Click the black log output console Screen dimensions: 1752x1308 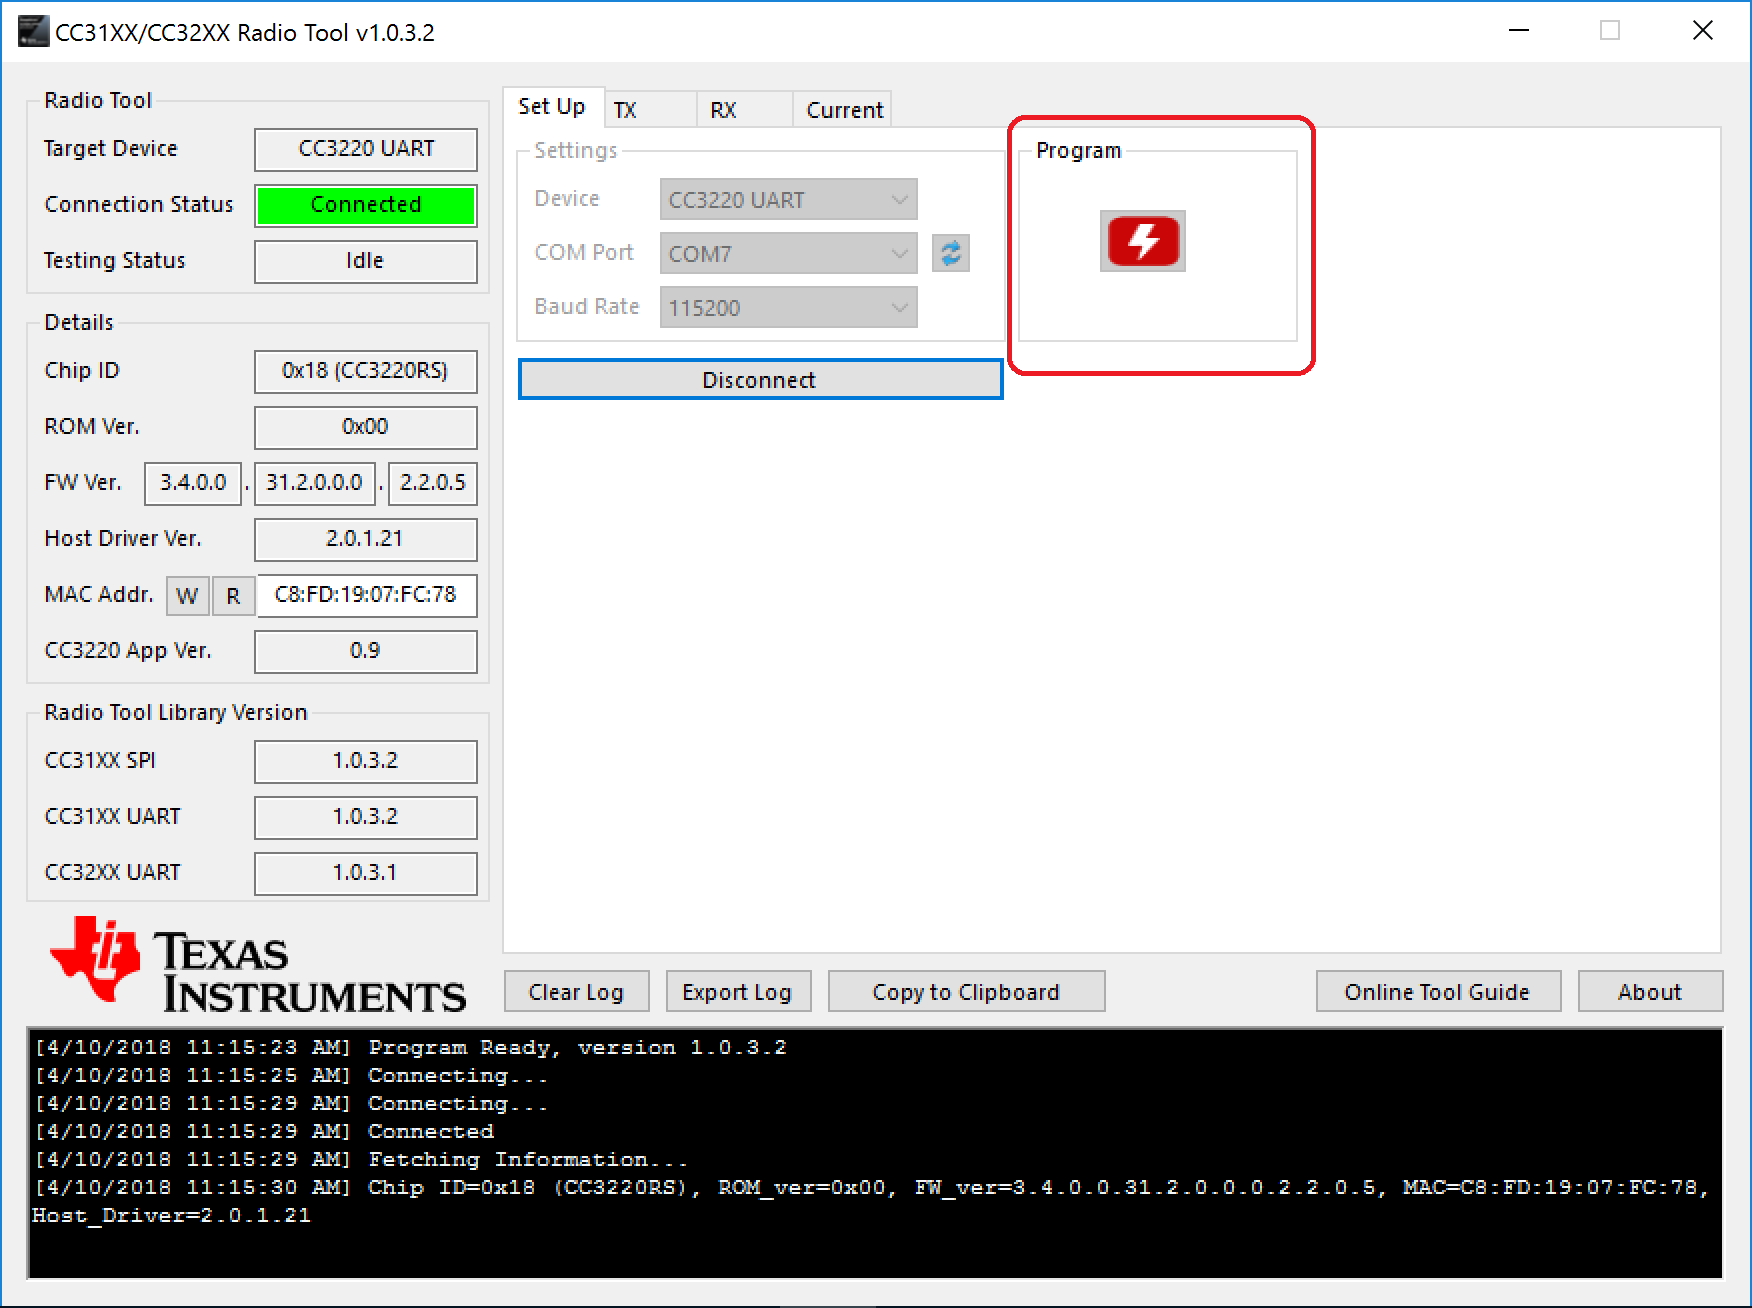[876, 1153]
